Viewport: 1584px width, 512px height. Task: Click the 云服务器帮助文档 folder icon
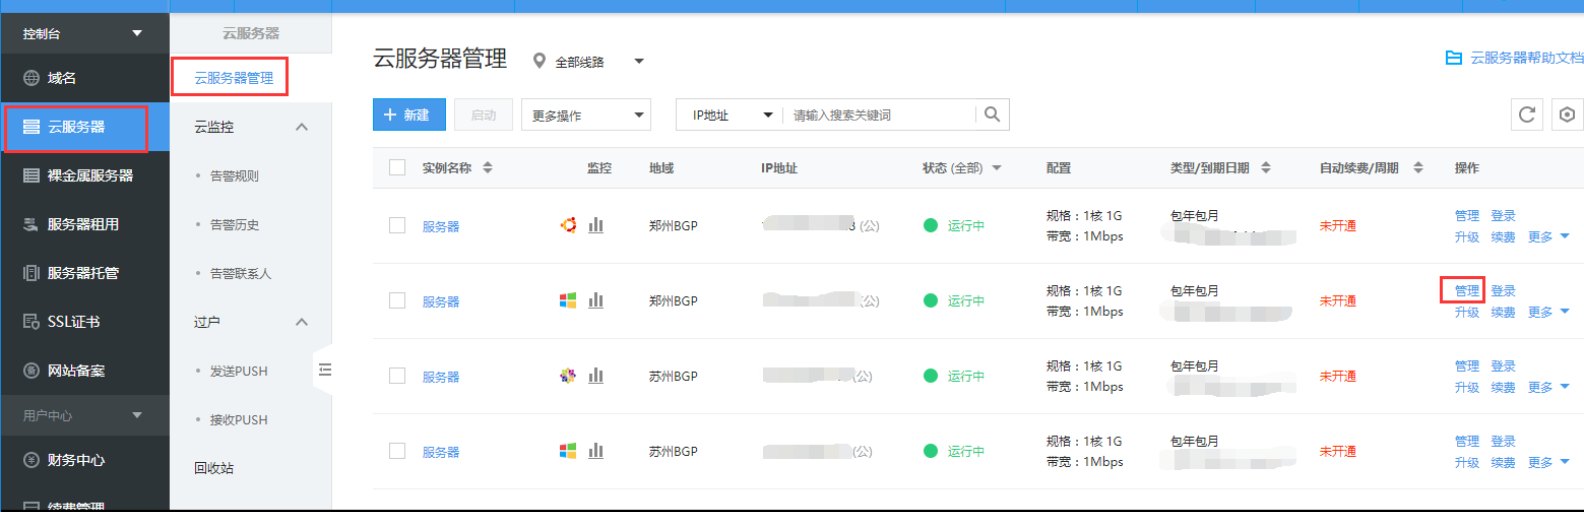point(1454,58)
